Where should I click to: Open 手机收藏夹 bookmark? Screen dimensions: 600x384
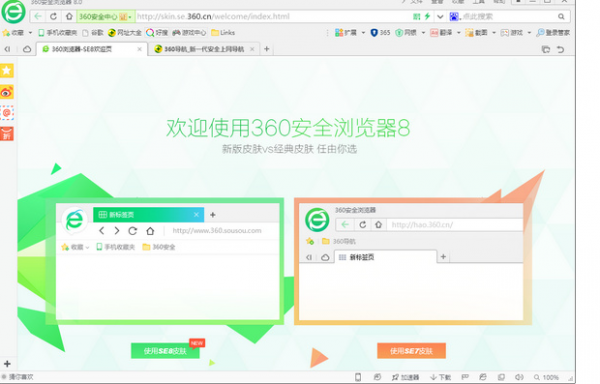[57, 33]
